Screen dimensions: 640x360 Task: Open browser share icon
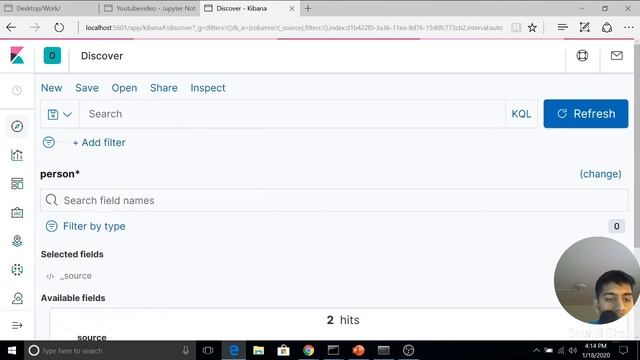point(607,27)
